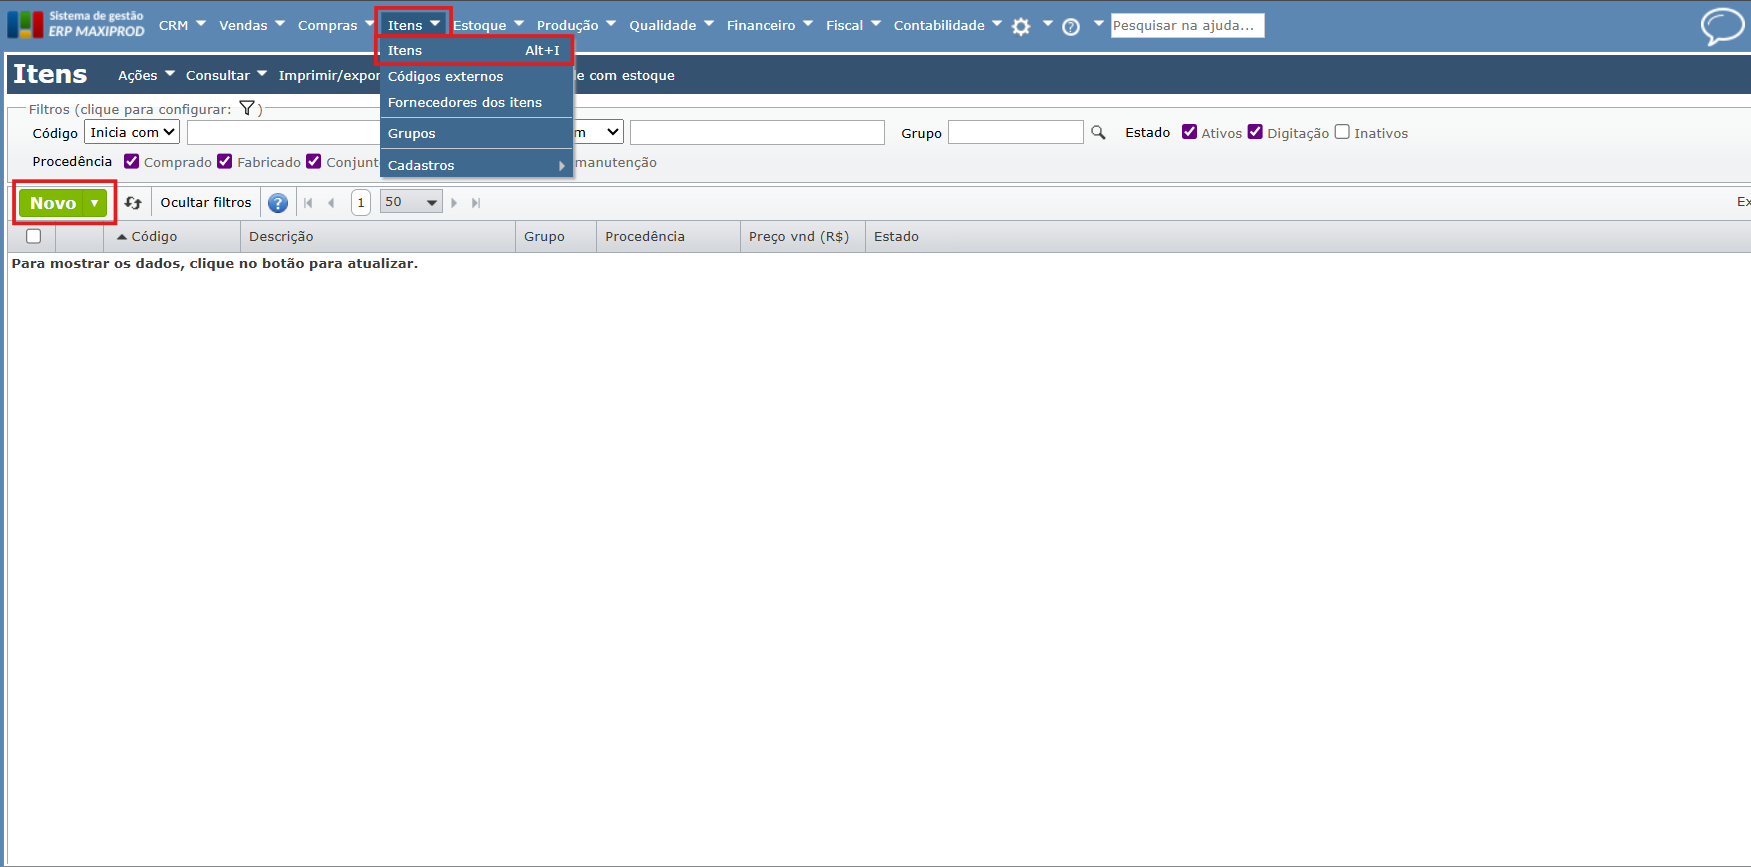Go to next page arrow
Screen dimensions: 1751x867
tap(454, 203)
